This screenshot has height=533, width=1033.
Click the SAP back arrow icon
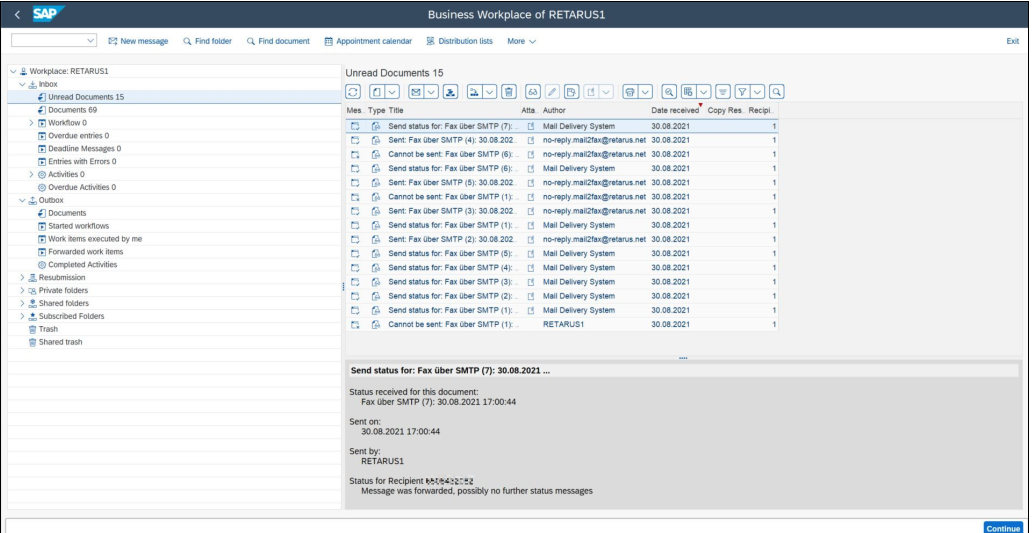pos(17,14)
